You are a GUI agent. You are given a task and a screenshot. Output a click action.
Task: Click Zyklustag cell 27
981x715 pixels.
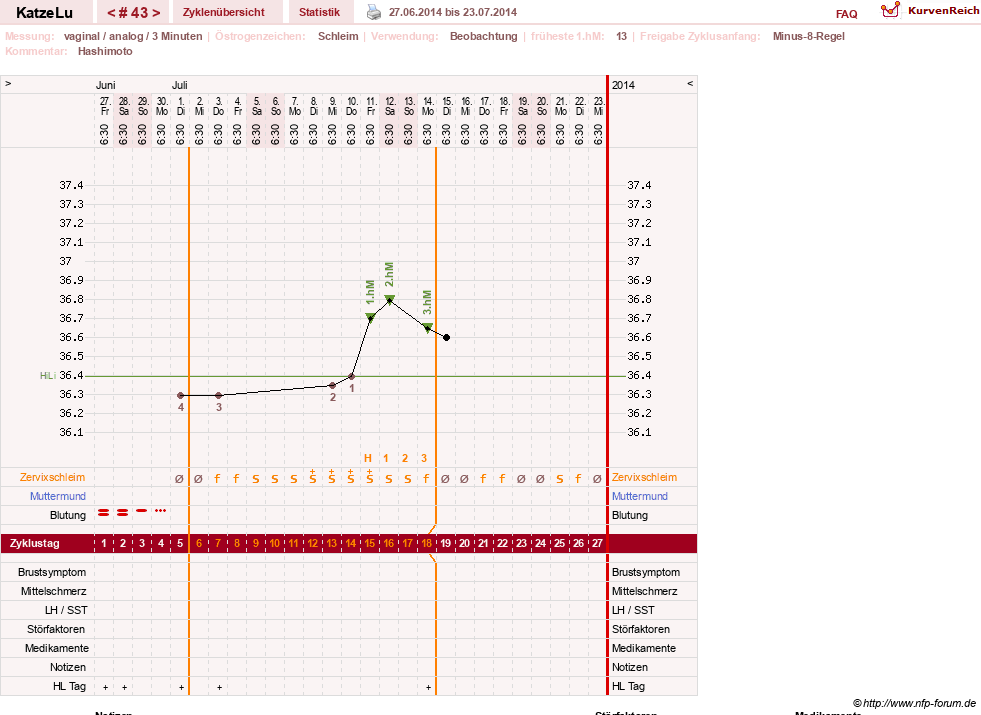pos(597,543)
